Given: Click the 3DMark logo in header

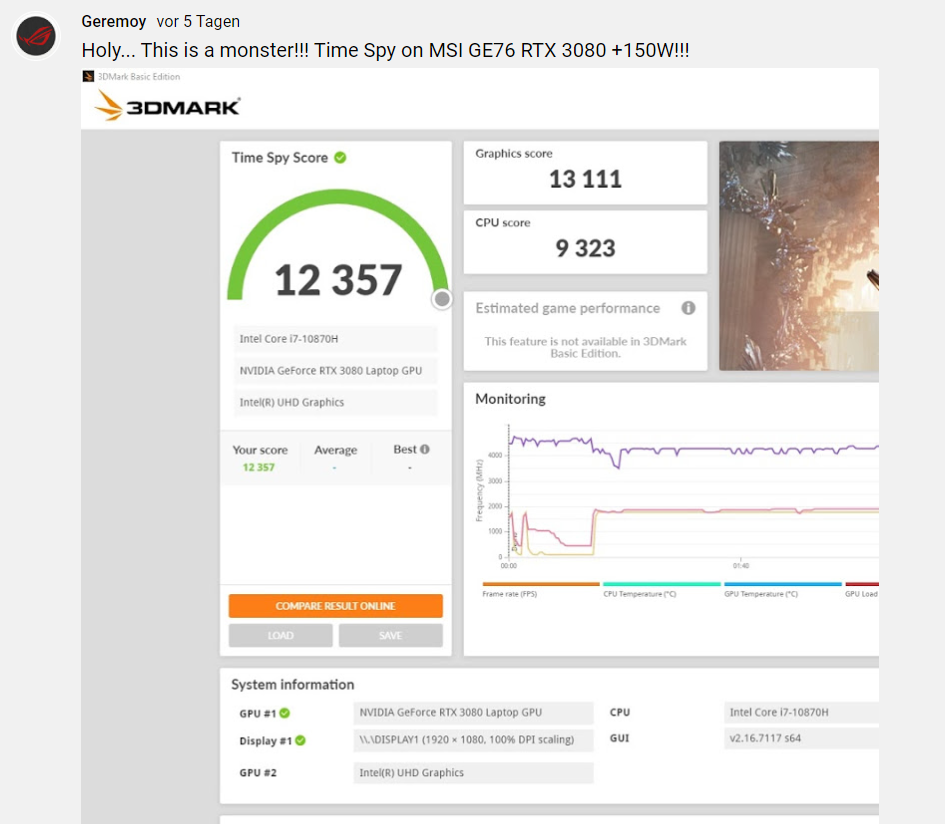Looking at the screenshot, I should point(167,106).
